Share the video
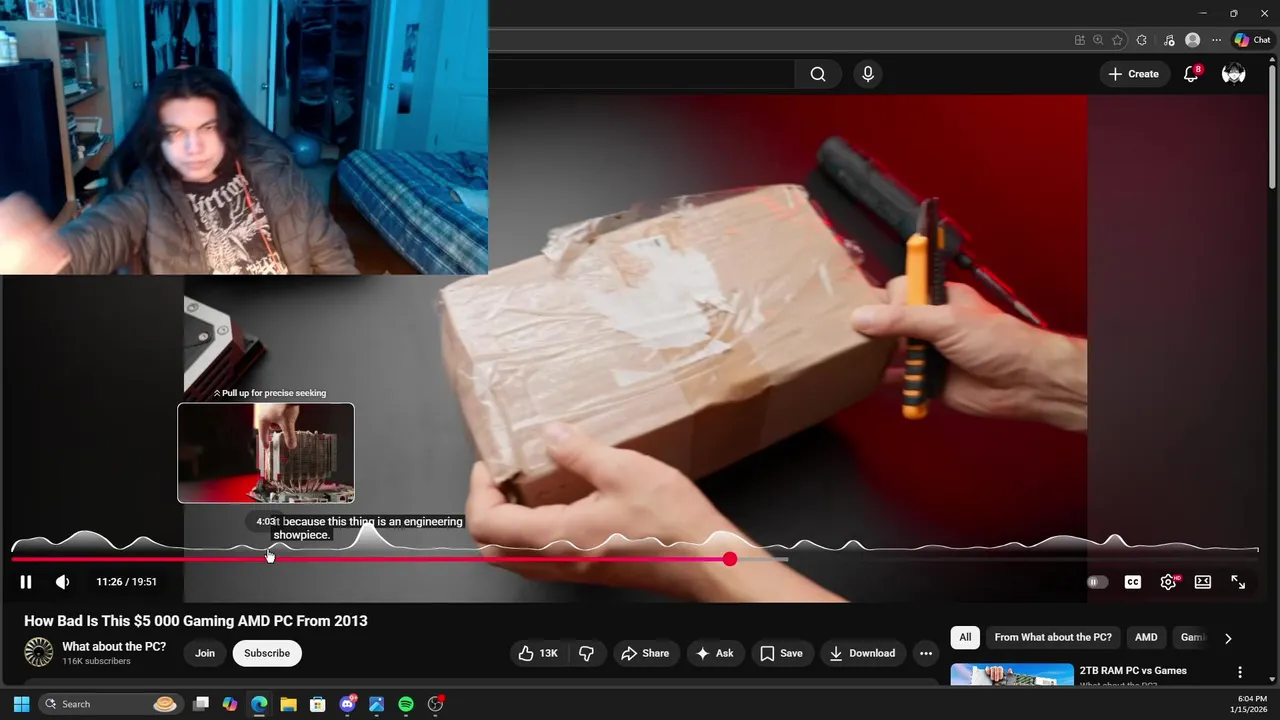The height and width of the screenshot is (720, 1280). click(x=645, y=653)
